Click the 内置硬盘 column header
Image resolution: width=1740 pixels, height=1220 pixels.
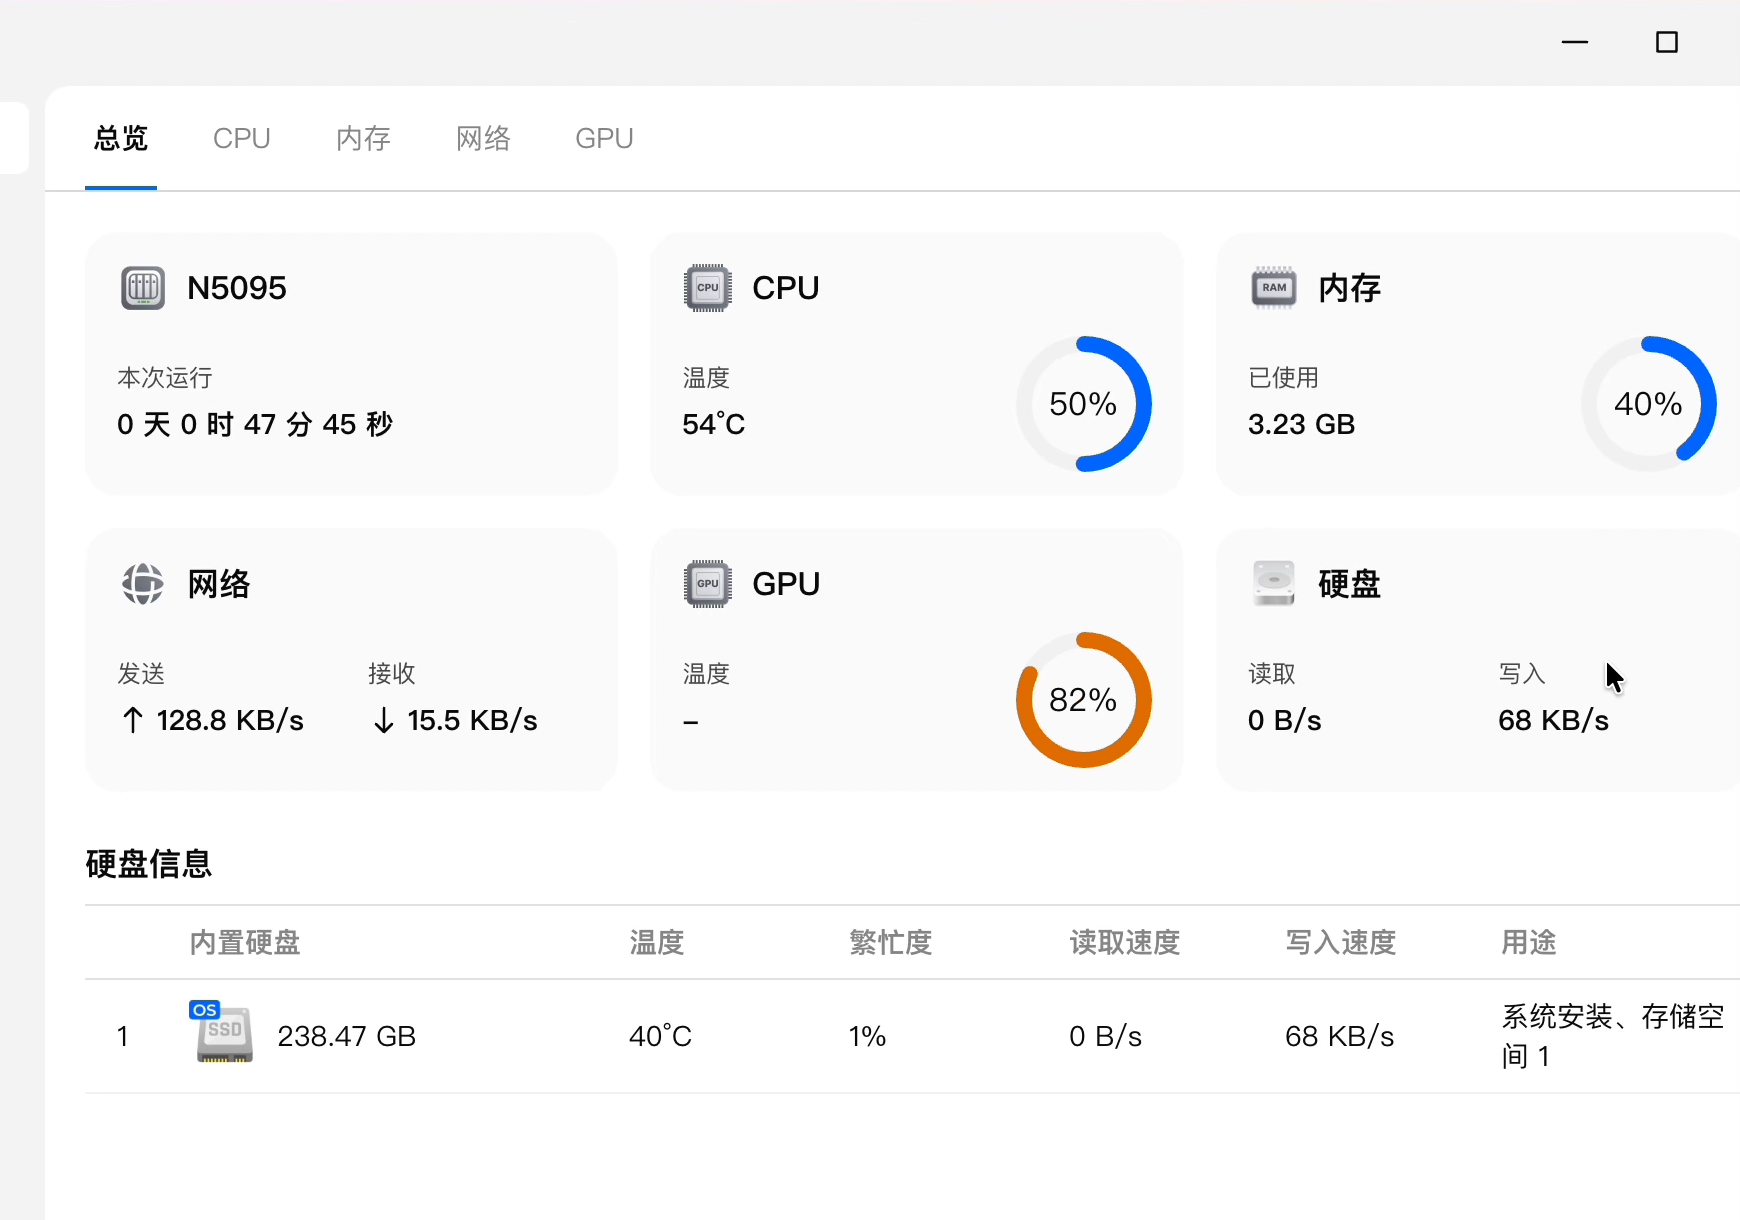(x=245, y=942)
